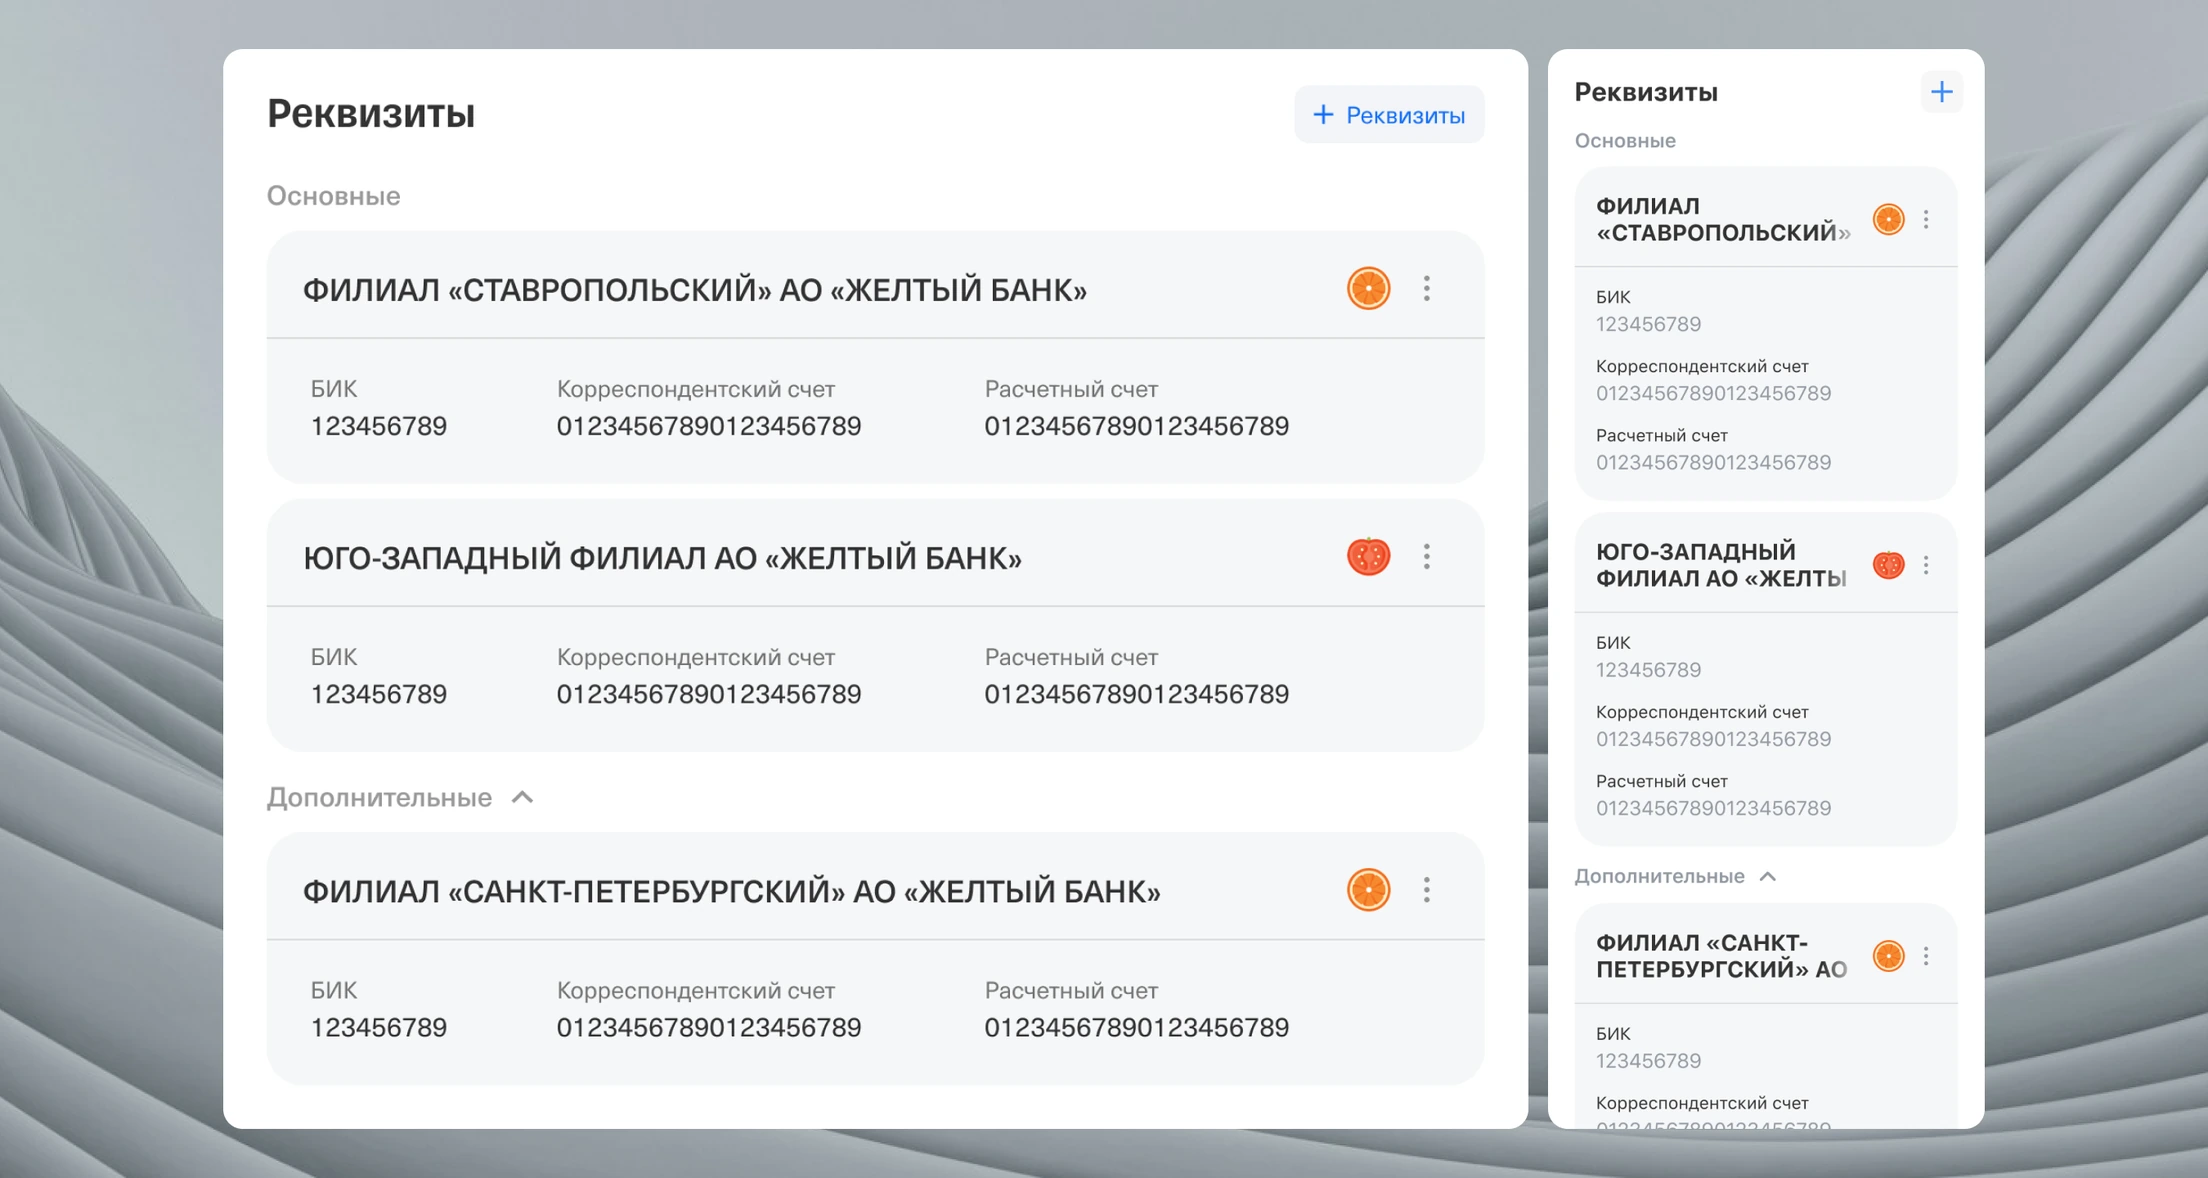Click Корреспондентский счет value in main Юго-Западный card
This screenshot has height=1178, width=2208.
coord(709,695)
